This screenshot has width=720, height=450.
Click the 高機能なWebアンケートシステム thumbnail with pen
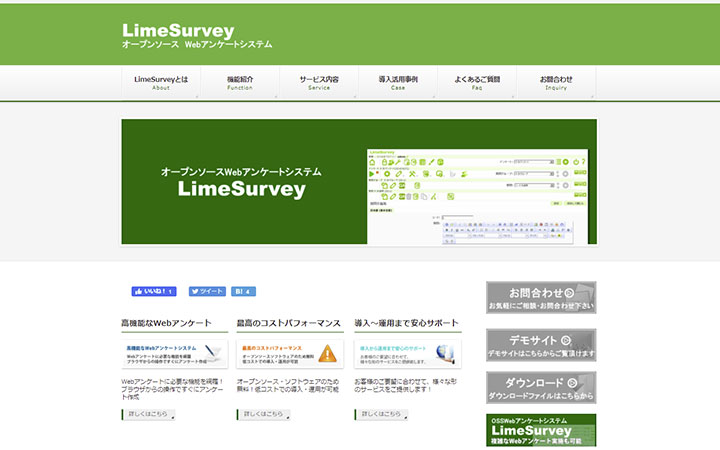coord(174,354)
